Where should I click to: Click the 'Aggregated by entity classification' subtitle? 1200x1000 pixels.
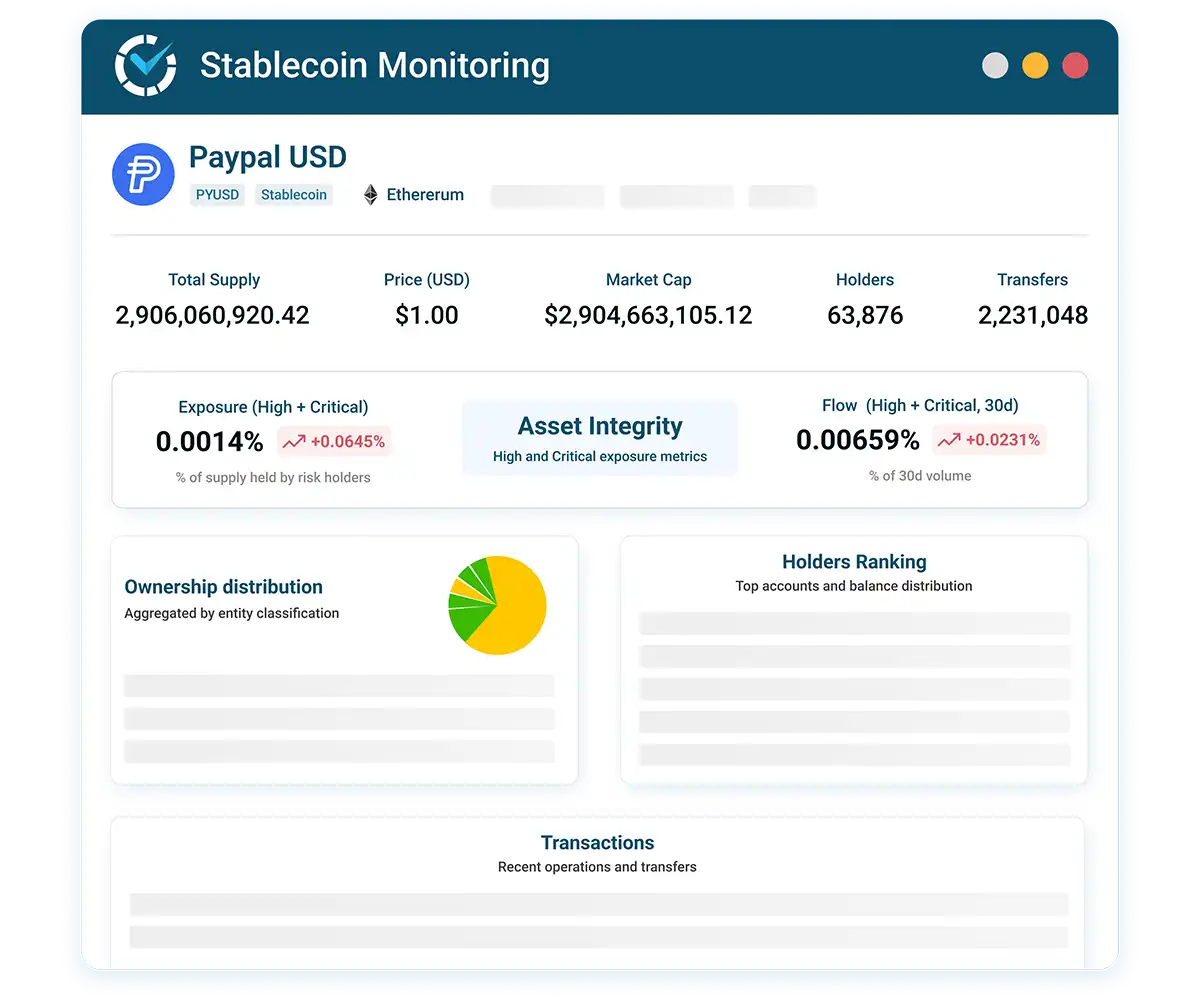231,613
